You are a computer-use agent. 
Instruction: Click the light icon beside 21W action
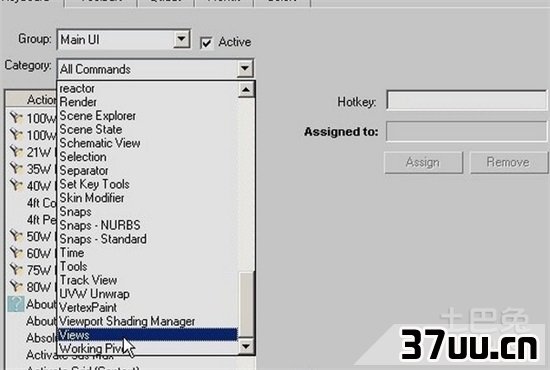click(16, 151)
